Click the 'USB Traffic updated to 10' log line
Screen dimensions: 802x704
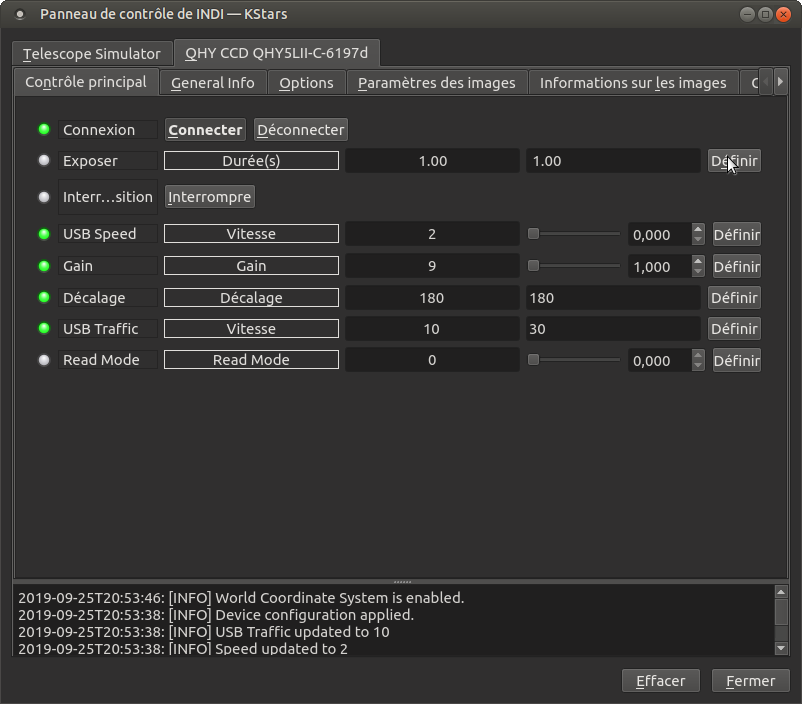click(204, 632)
